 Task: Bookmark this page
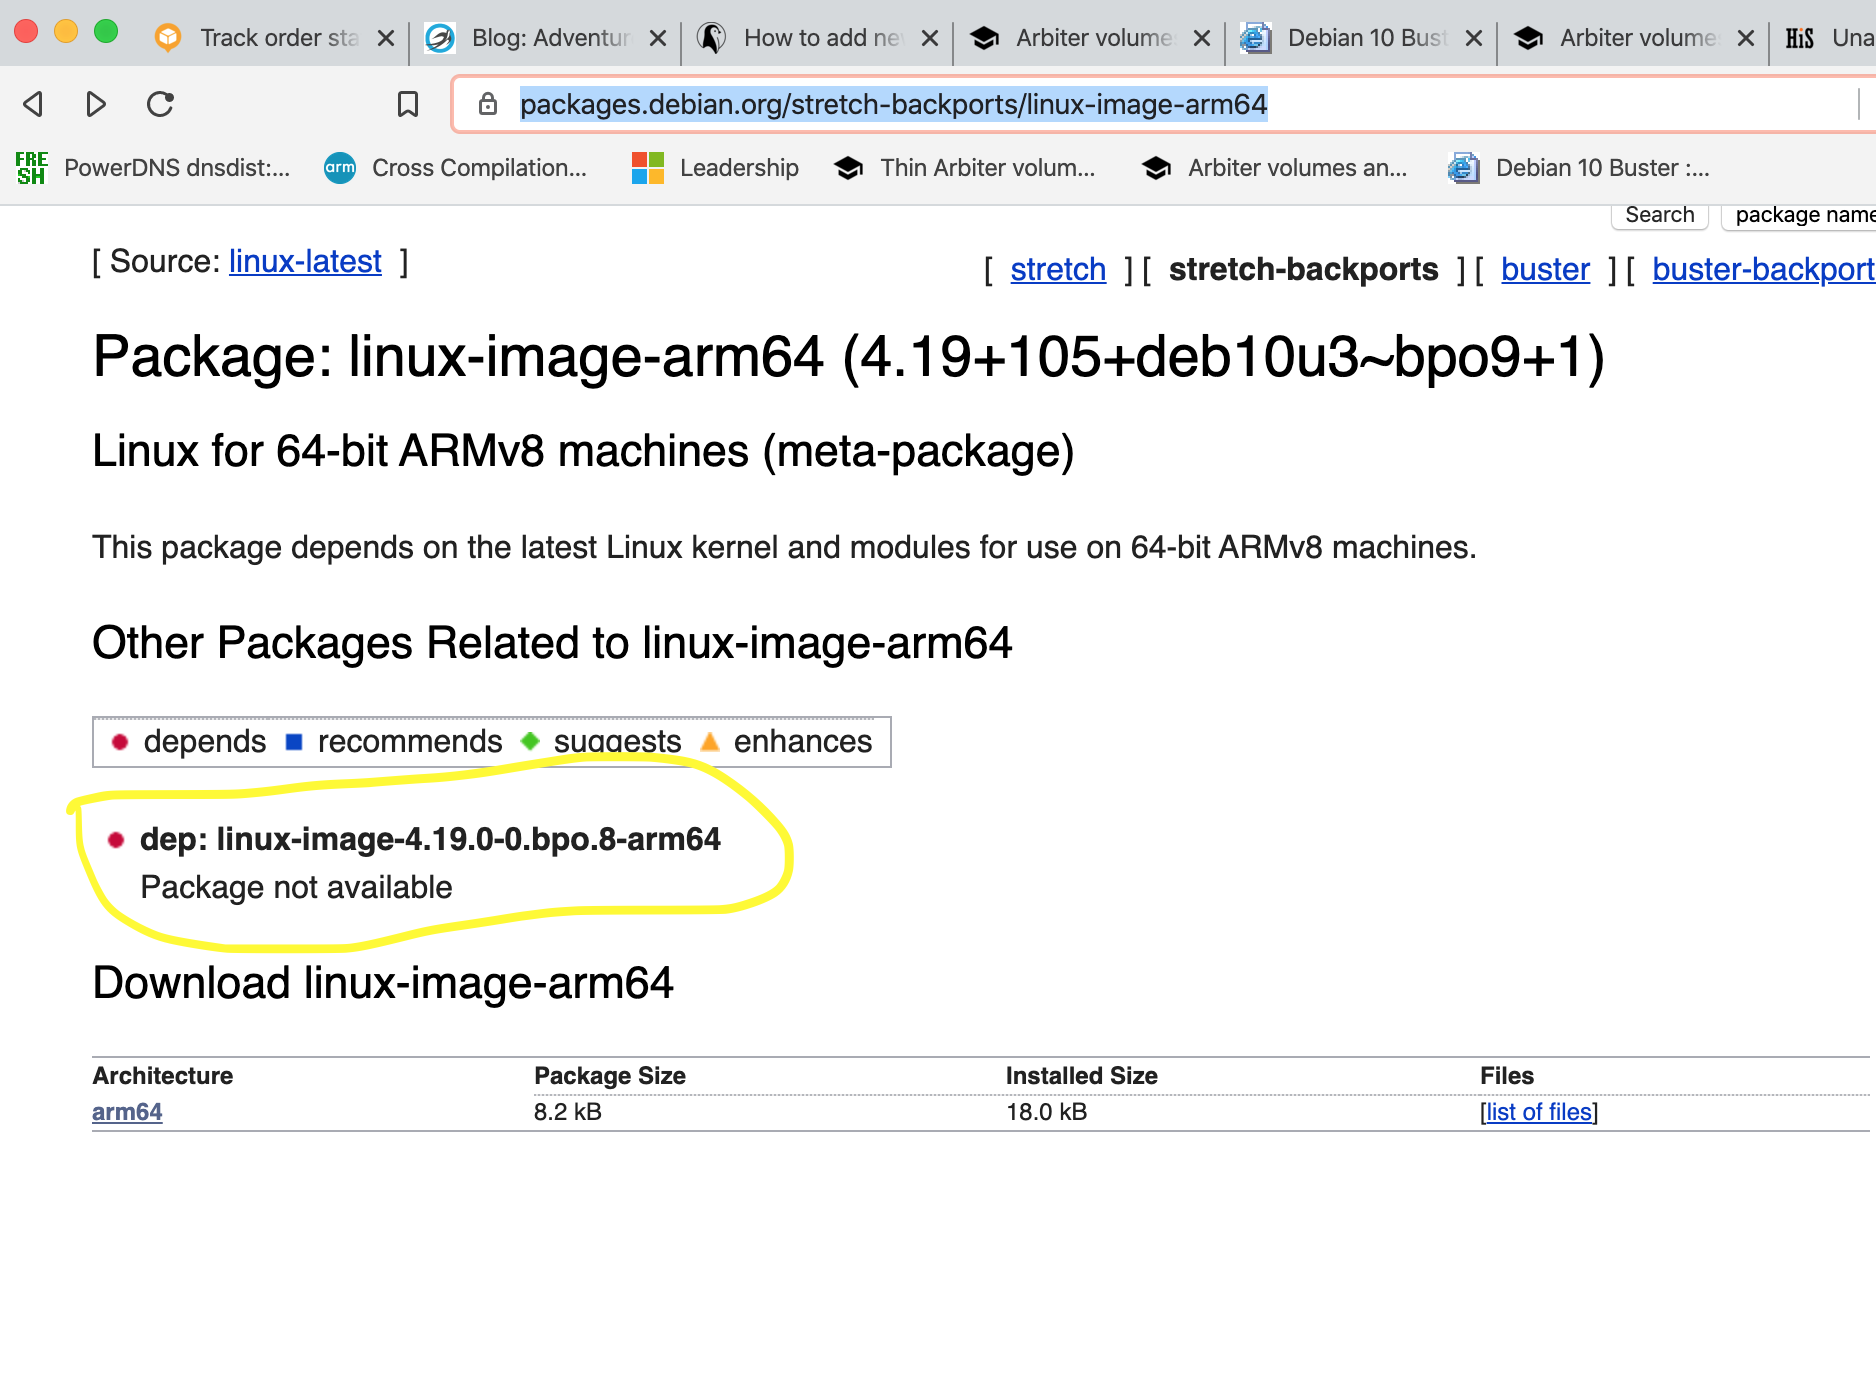pyautogui.click(x=407, y=104)
